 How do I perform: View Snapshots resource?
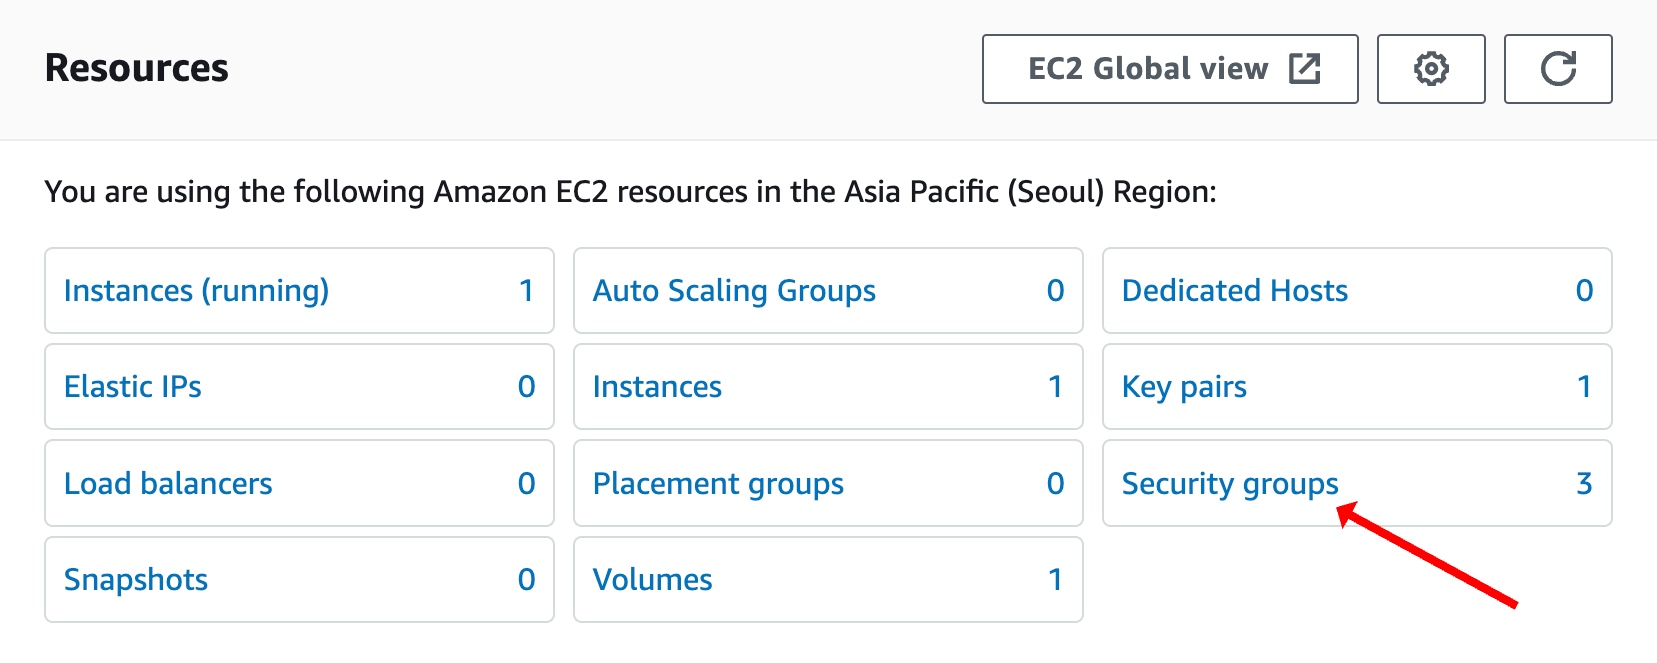(x=136, y=580)
